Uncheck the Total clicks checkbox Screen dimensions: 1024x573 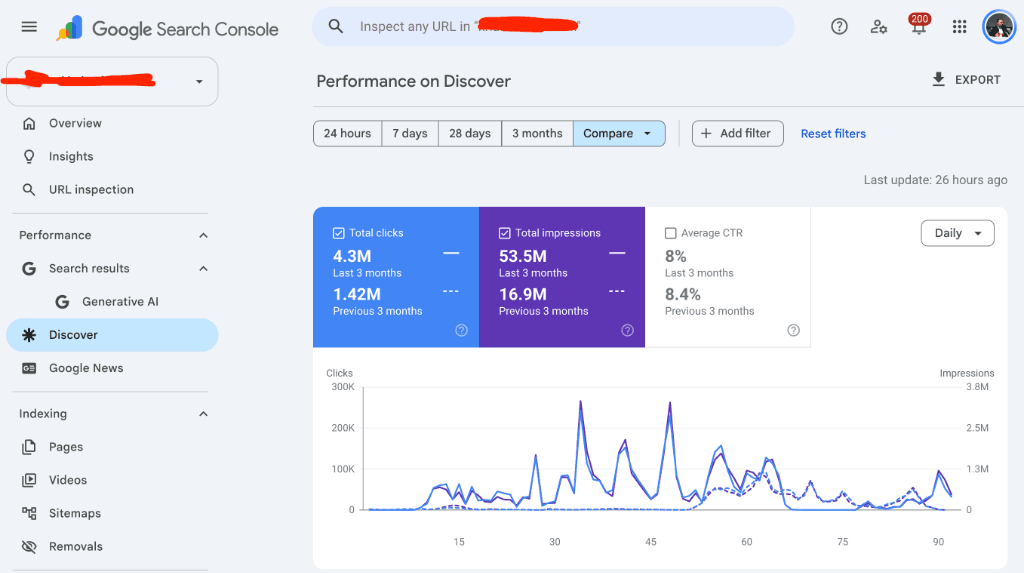pyautogui.click(x=338, y=233)
